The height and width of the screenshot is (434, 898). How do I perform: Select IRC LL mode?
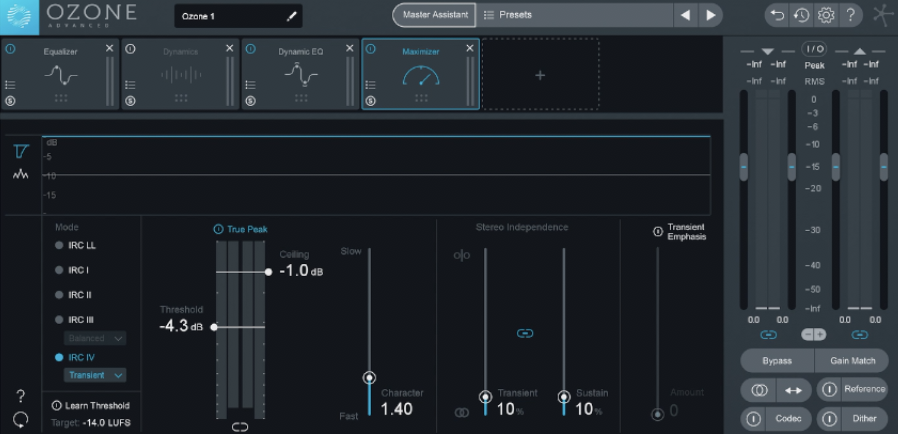(x=76, y=246)
